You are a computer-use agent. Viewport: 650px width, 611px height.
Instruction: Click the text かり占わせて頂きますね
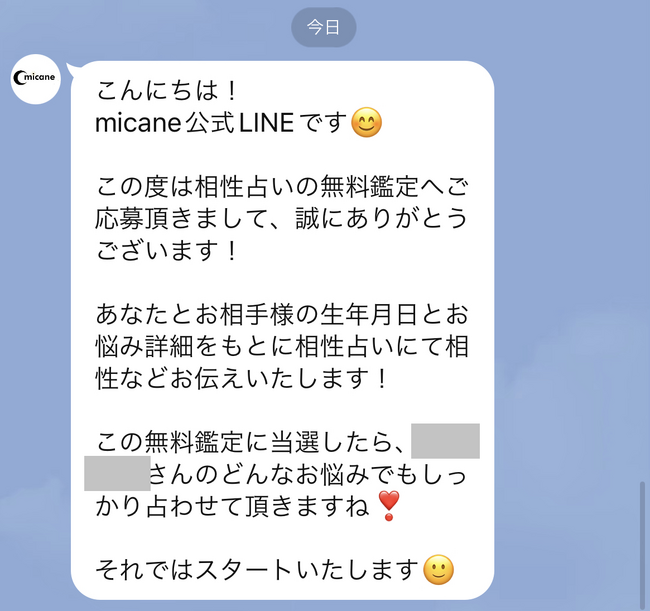click(233, 506)
